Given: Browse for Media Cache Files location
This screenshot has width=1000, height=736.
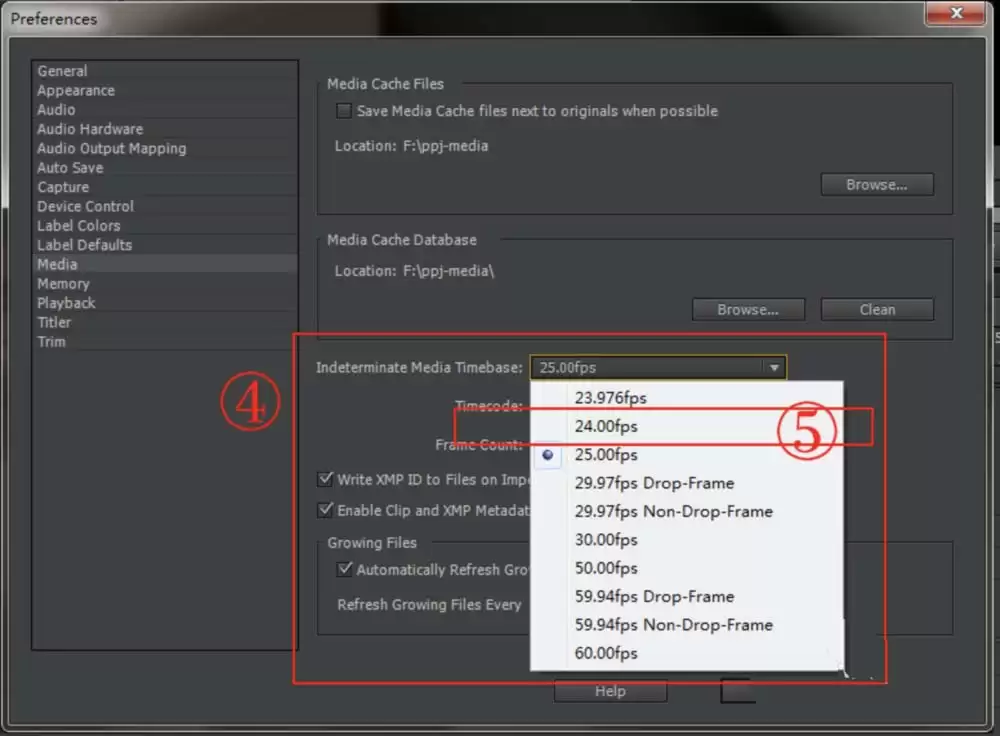Looking at the screenshot, I should pyautogui.click(x=877, y=185).
